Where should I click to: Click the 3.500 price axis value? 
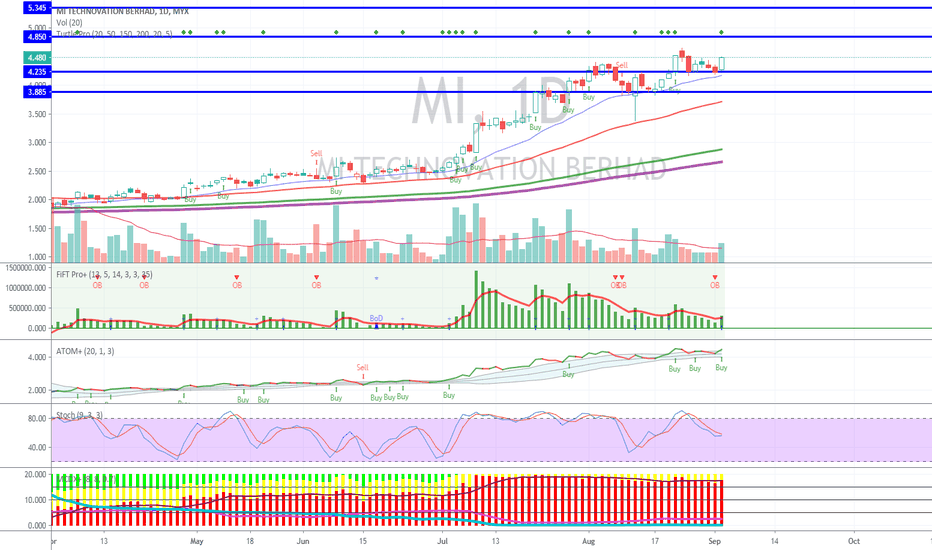click(x=37, y=114)
